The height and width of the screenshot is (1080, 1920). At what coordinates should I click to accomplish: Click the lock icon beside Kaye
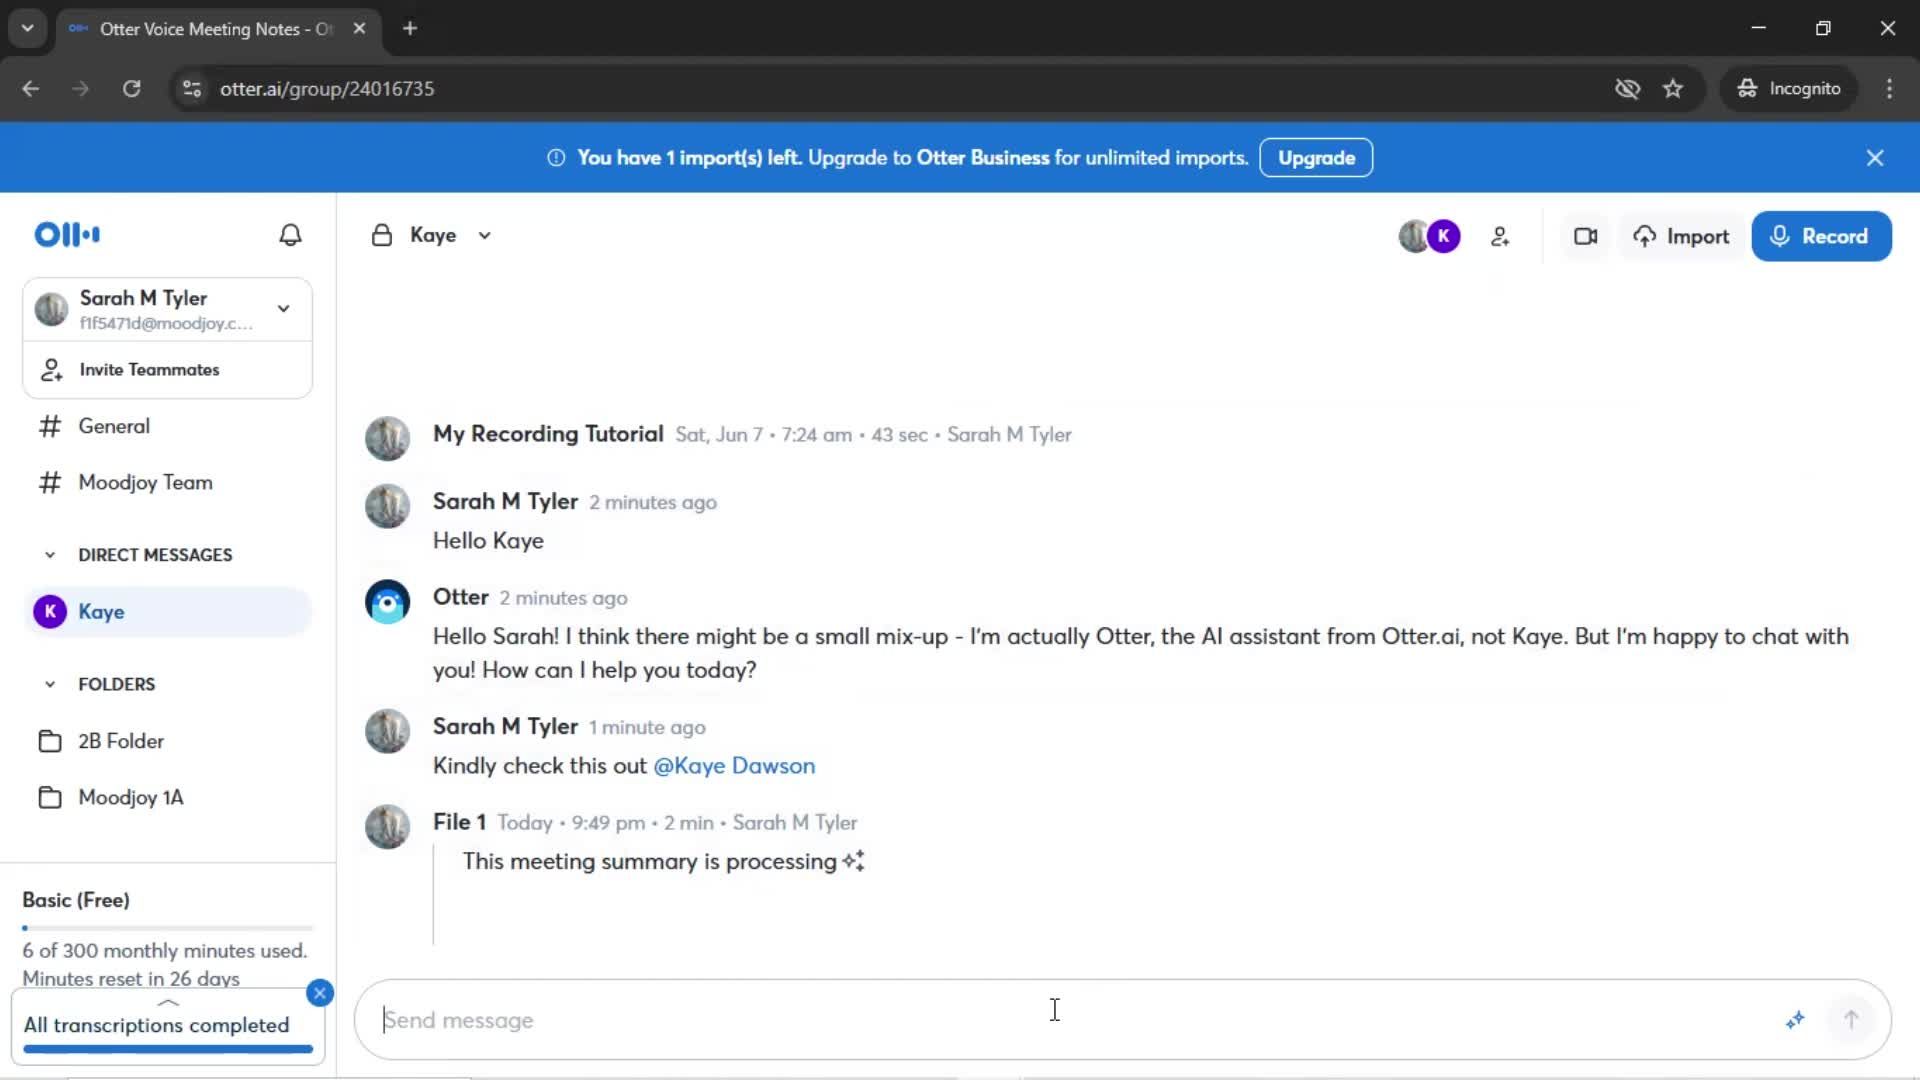pos(381,235)
